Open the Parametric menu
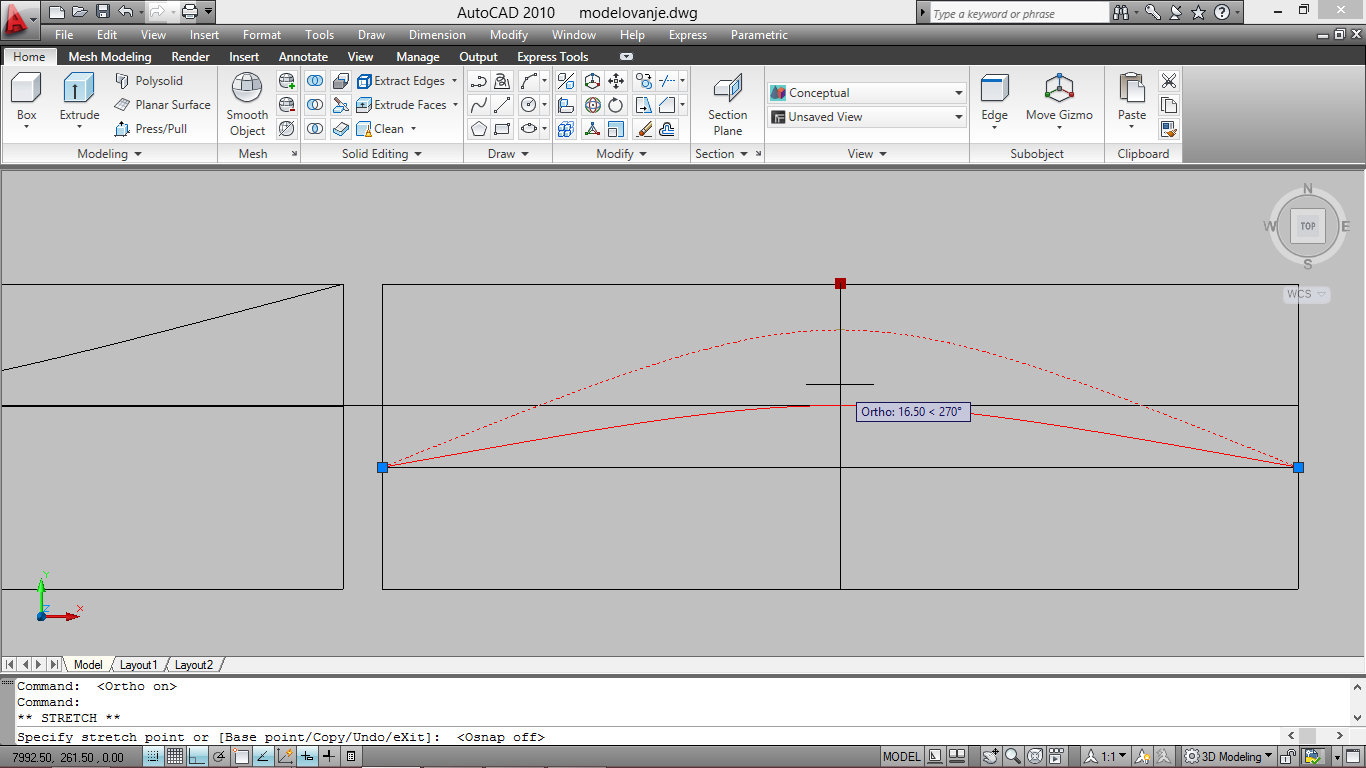The image size is (1366, 768). [759, 35]
